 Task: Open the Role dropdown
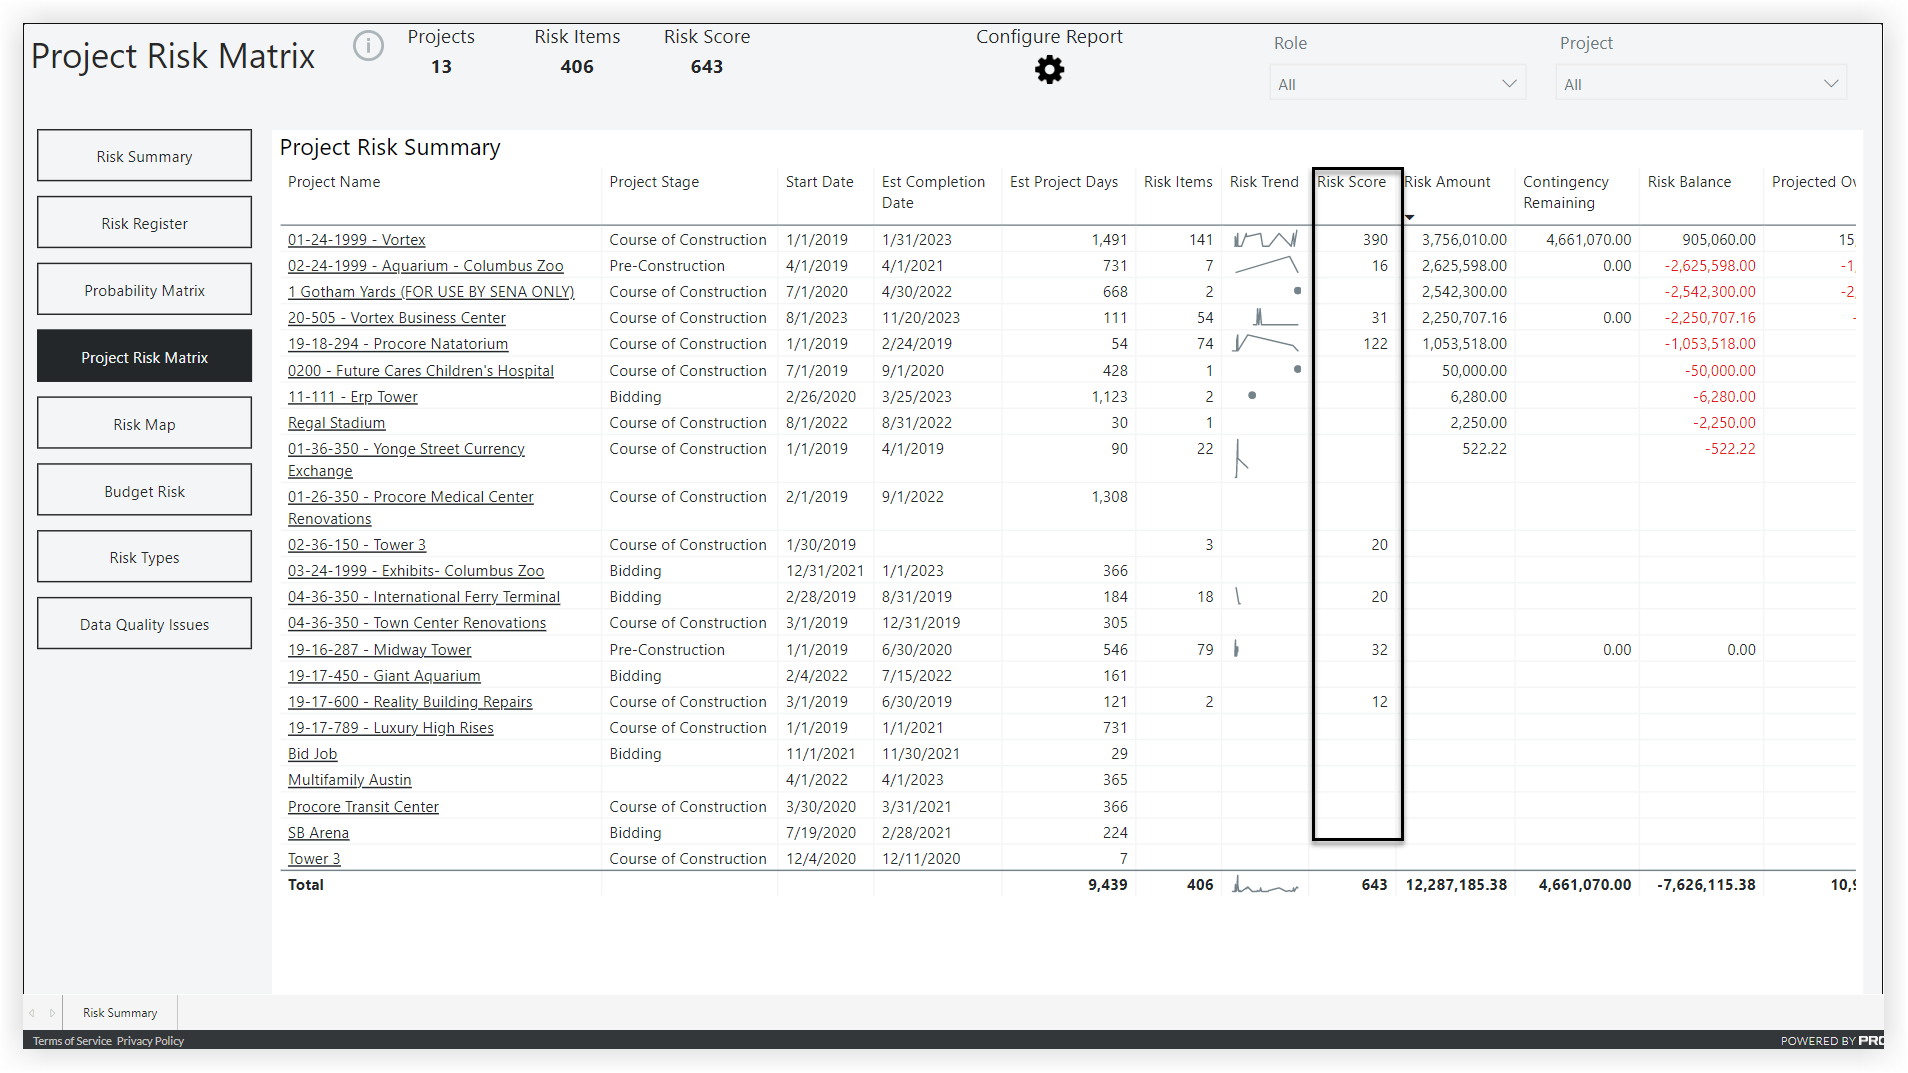(1397, 84)
